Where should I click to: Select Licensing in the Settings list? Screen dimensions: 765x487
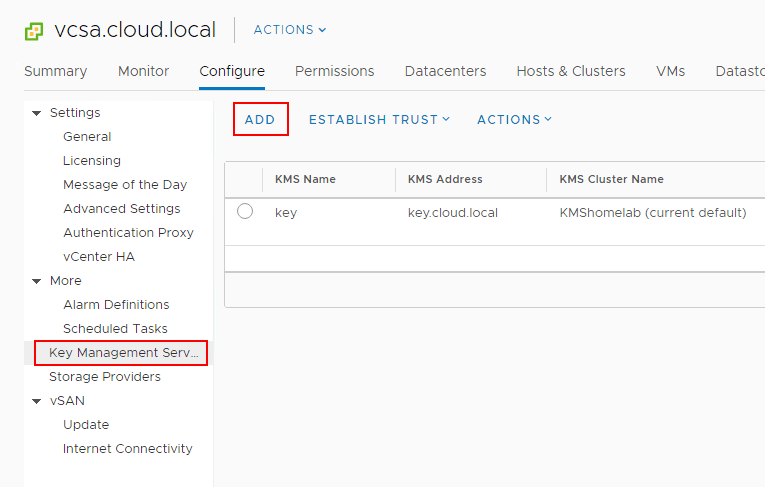91,161
